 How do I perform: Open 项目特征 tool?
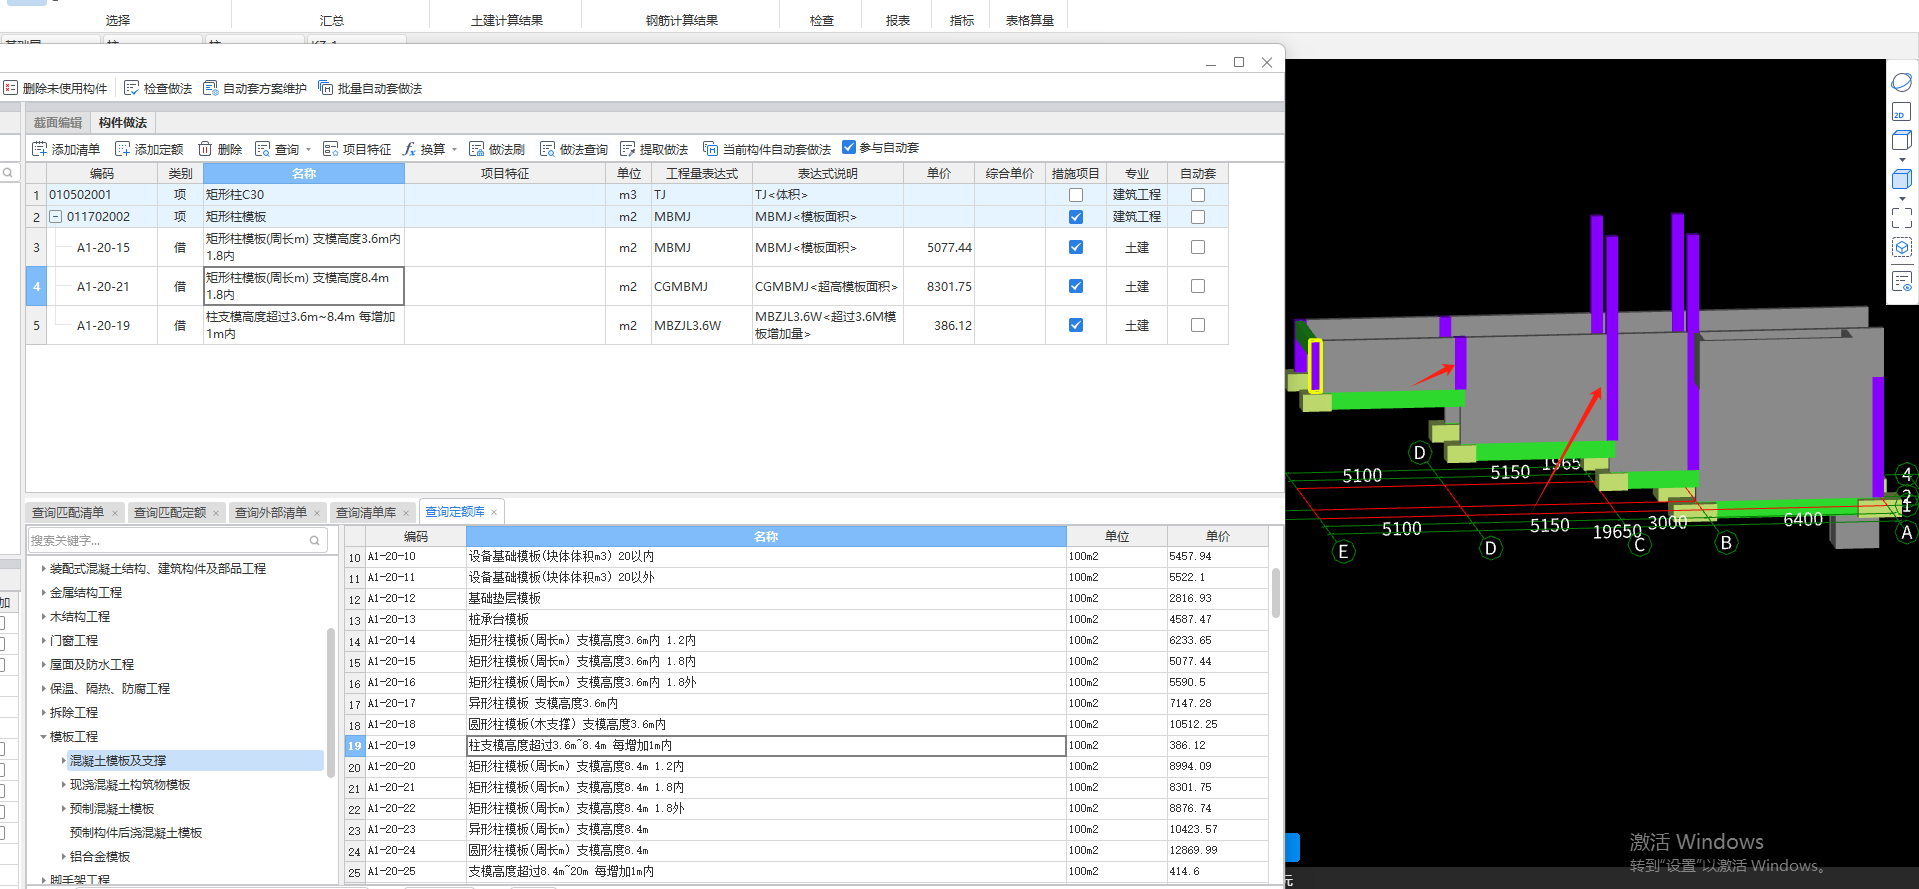[357, 149]
